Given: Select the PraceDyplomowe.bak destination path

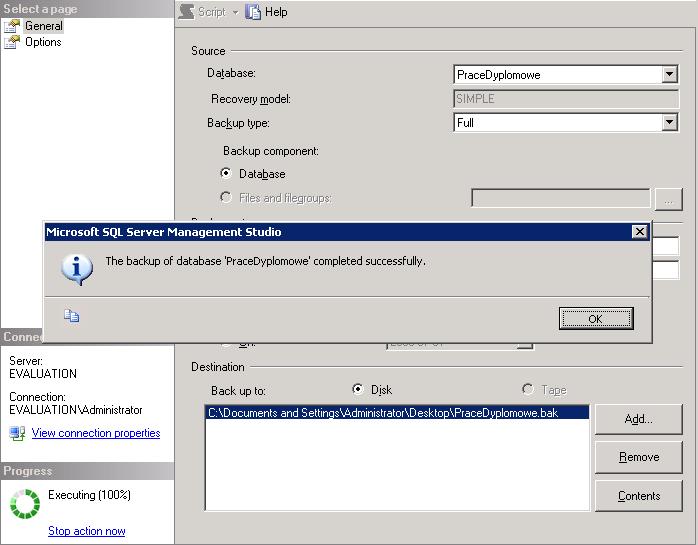Looking at the screenshot, I should pyautogui.click(x=398, y=413).
